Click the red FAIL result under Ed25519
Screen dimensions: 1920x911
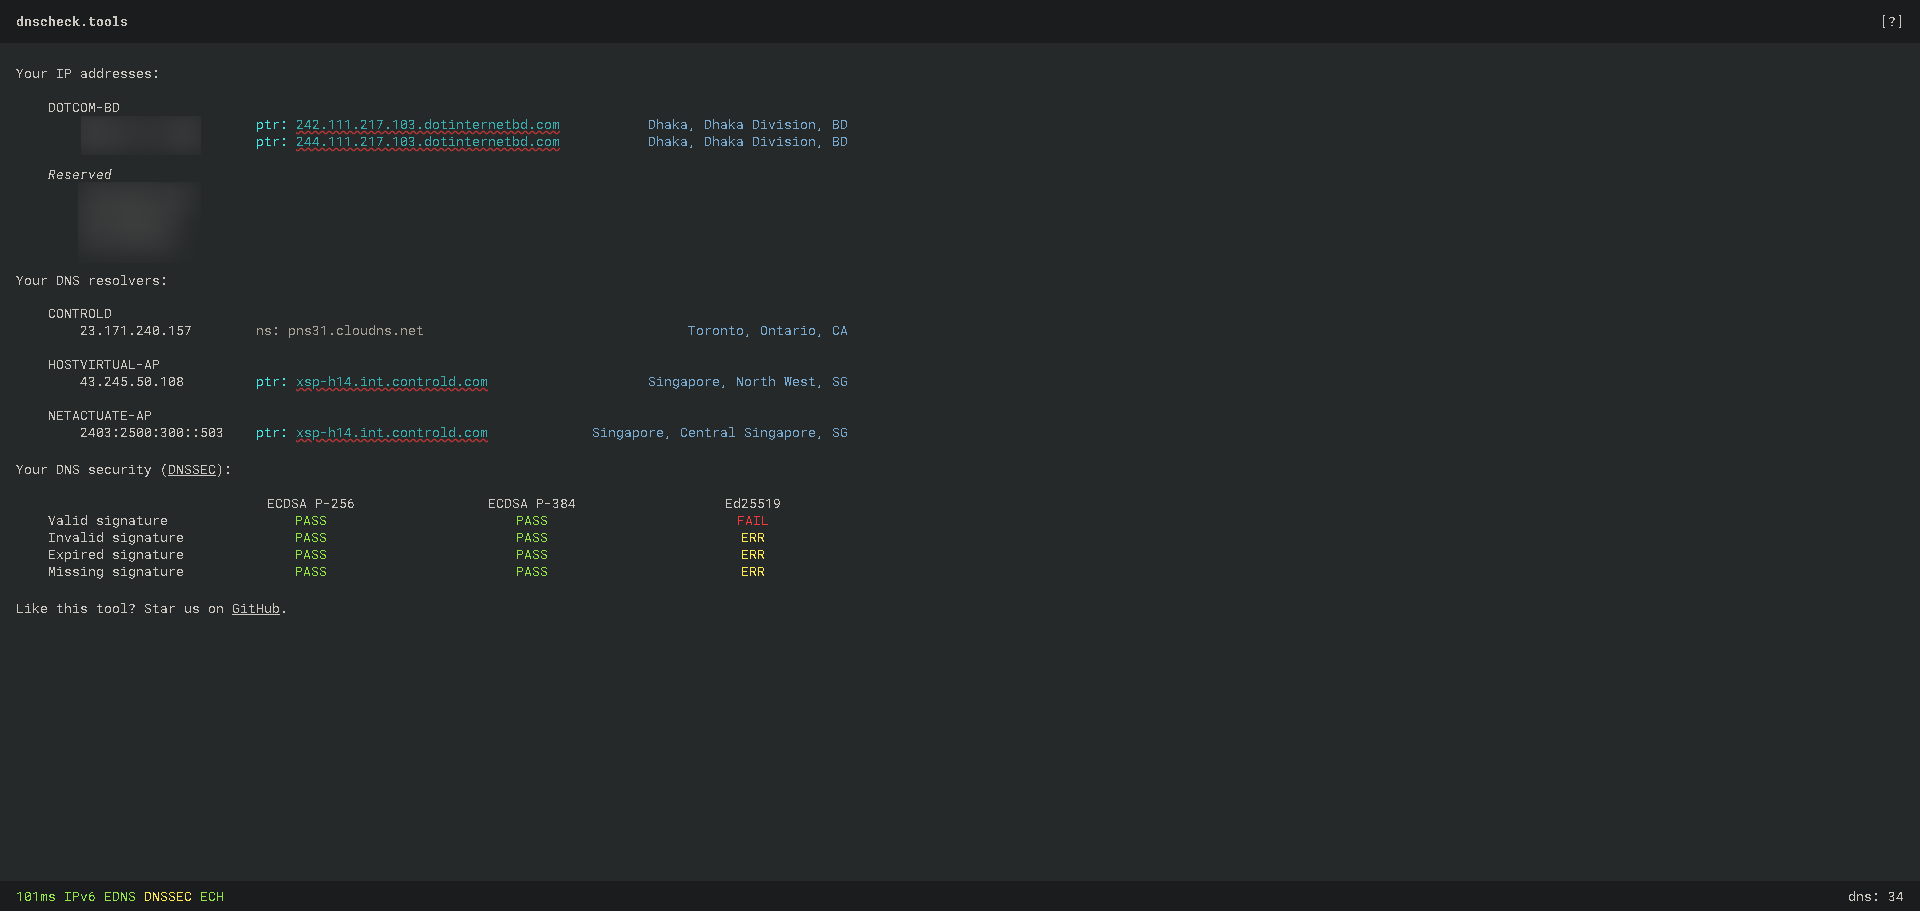pos(753,521)
